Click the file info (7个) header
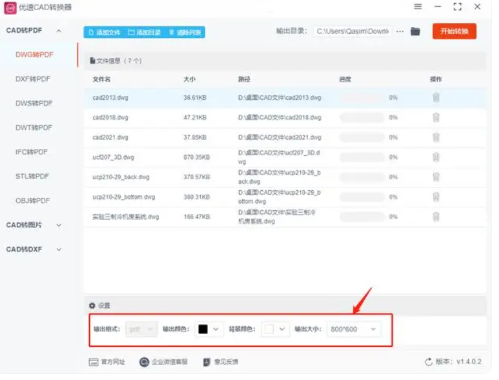 coord(116,61)
